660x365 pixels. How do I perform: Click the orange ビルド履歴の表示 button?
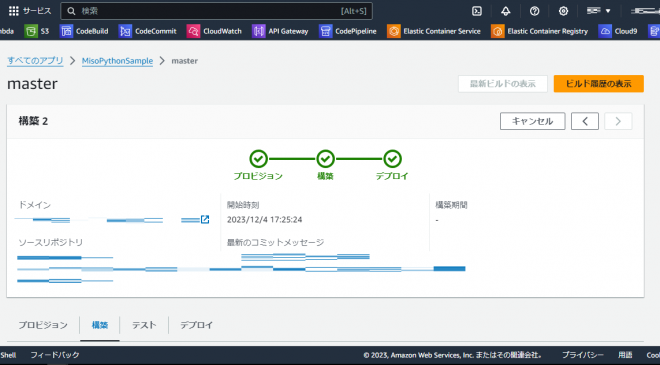point(599,84)
